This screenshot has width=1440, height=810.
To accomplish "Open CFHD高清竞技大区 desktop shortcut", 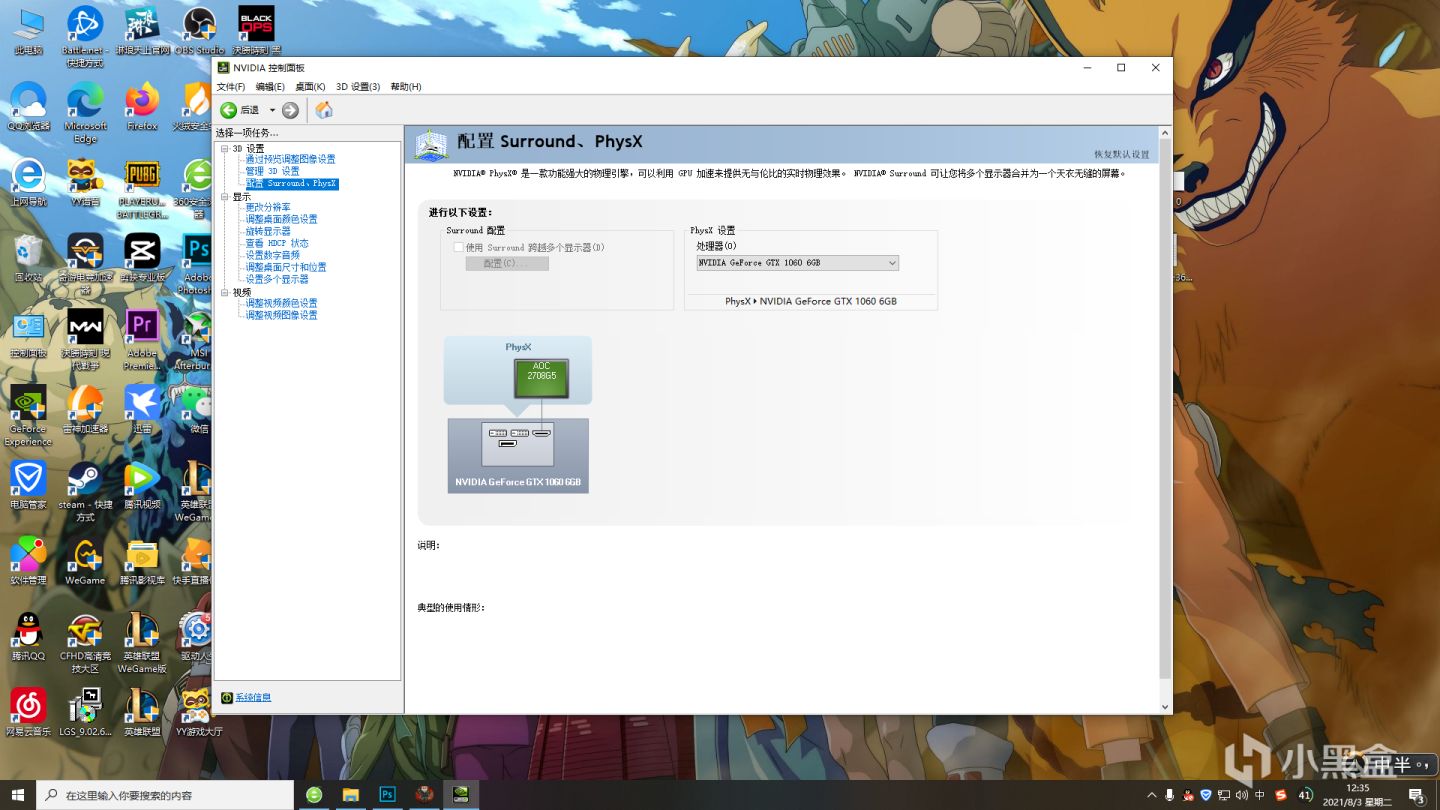I will click(x=85, y=644).
